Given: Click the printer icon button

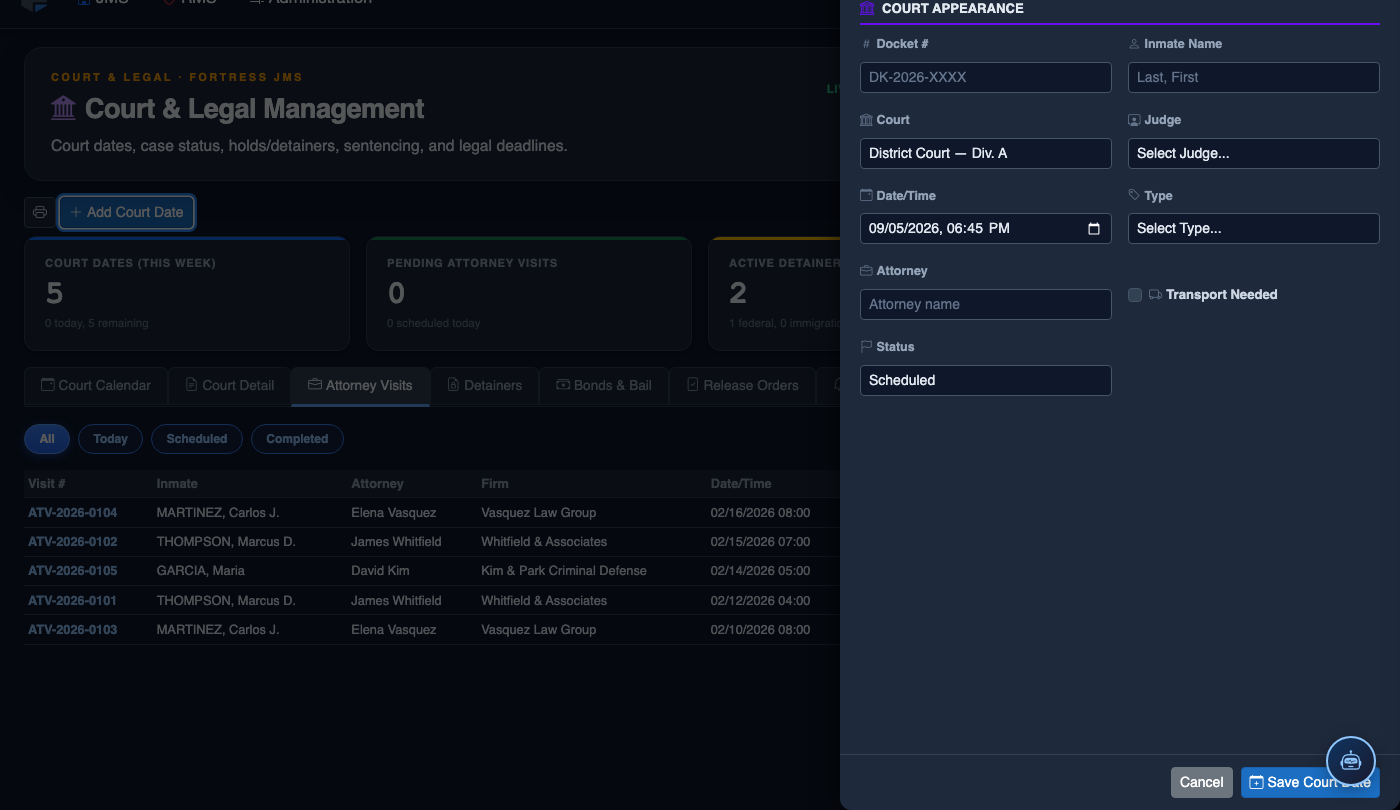Looking at the screenshot, I should [x=40, y=212].
